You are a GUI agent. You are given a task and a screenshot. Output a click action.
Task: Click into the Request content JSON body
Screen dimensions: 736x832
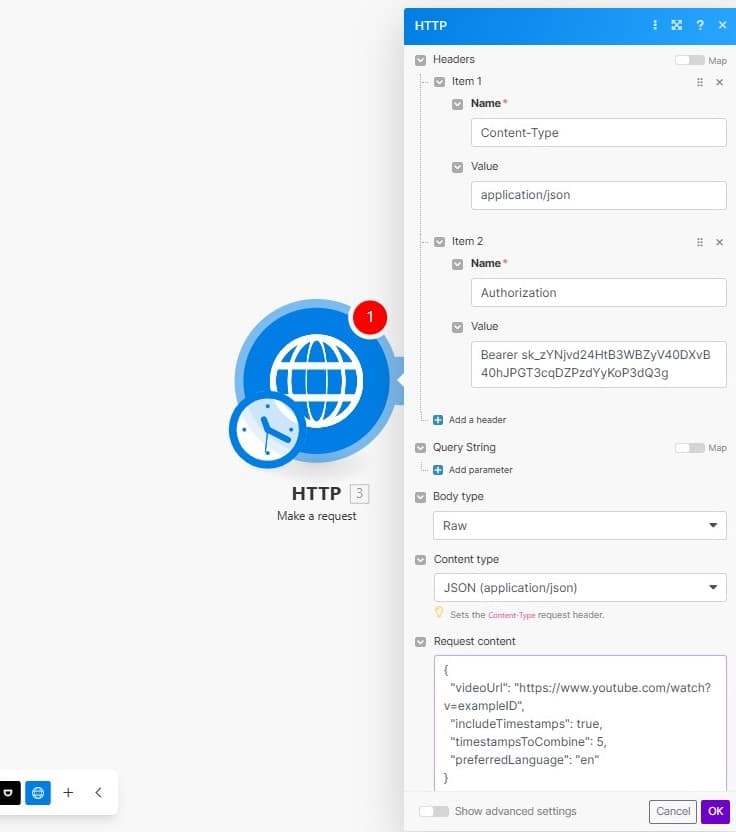[x=579, y=724]
